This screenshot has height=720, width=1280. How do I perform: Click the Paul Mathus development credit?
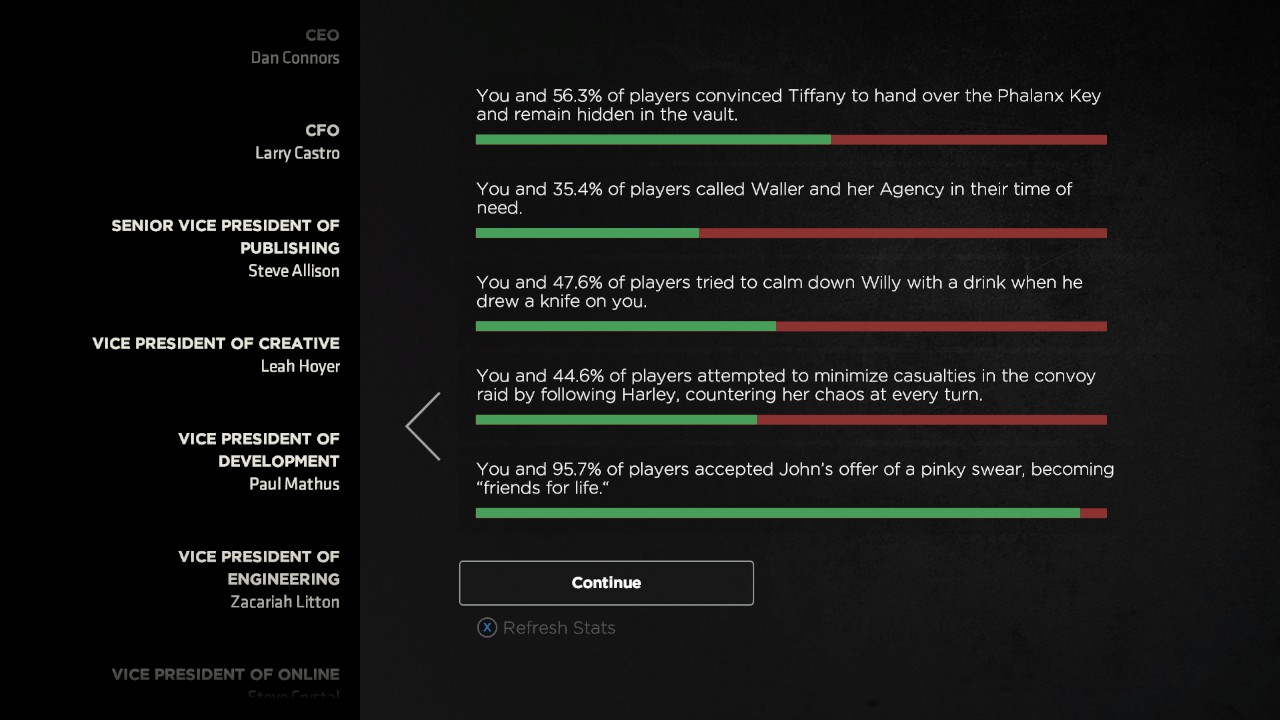coord(259,461)
